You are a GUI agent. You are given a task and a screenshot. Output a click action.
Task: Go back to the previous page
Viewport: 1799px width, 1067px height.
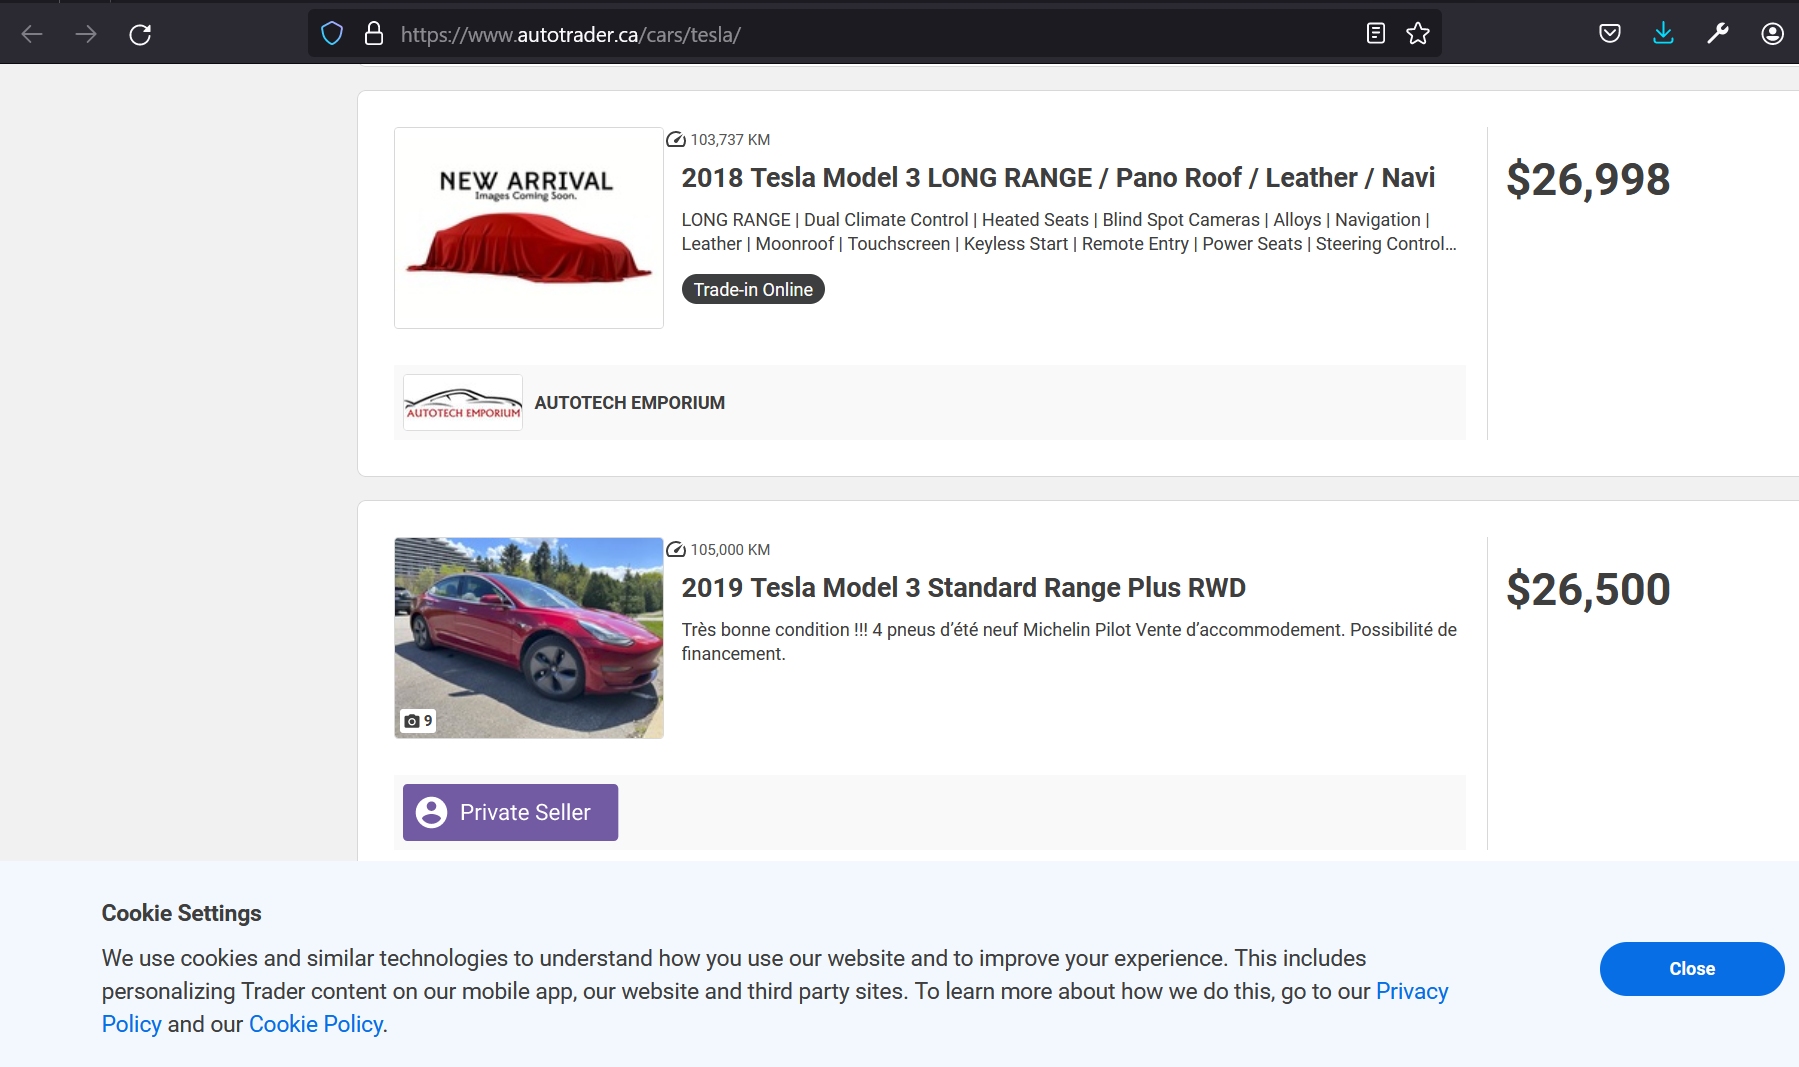(32, 34)
